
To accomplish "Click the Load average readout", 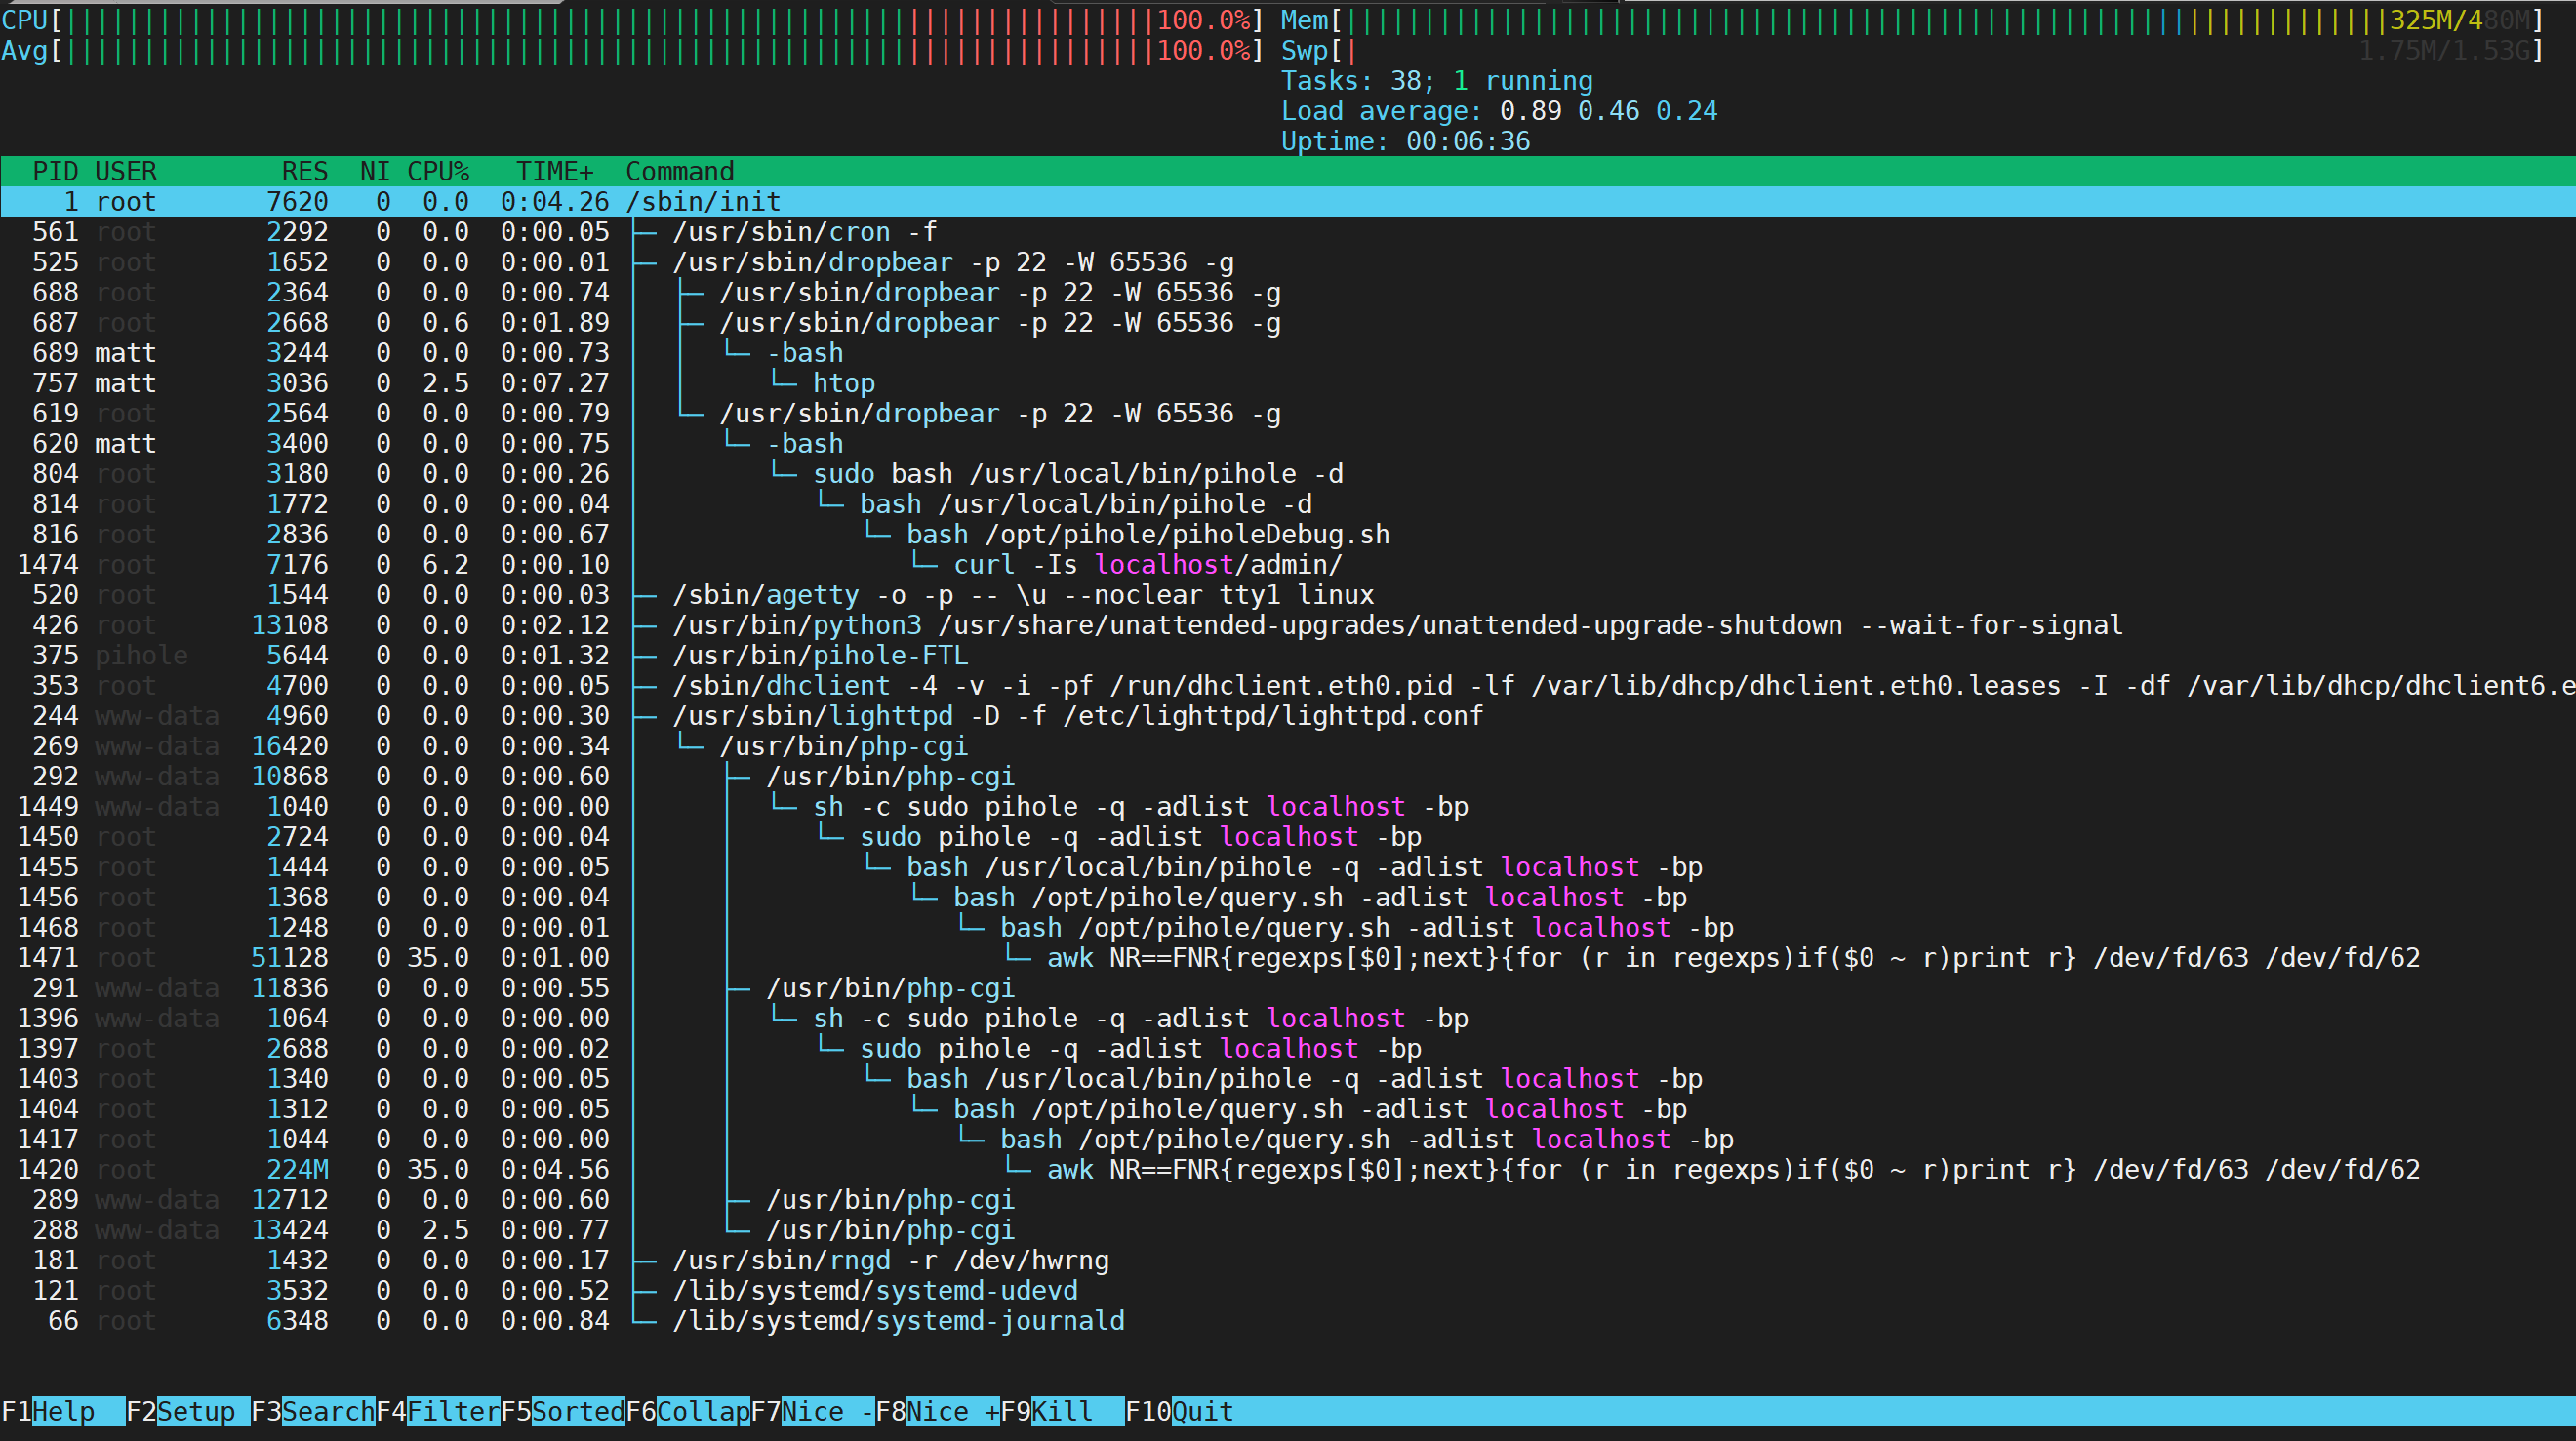I will (x=1499, y=111).
